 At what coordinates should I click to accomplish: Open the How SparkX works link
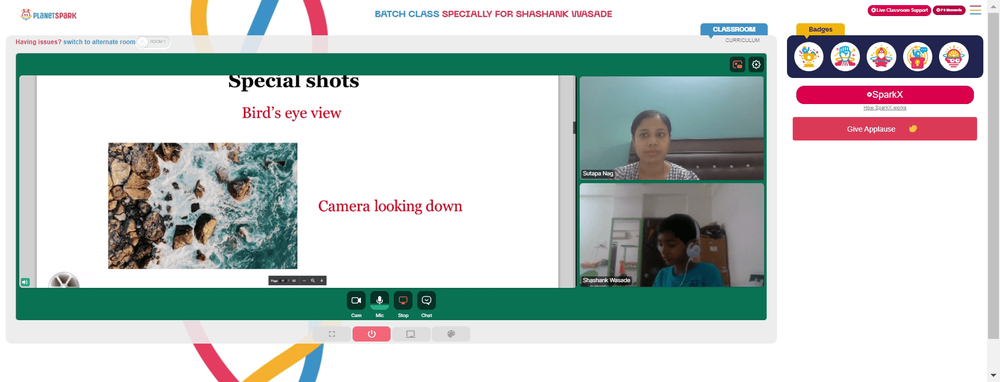(885, 108)
